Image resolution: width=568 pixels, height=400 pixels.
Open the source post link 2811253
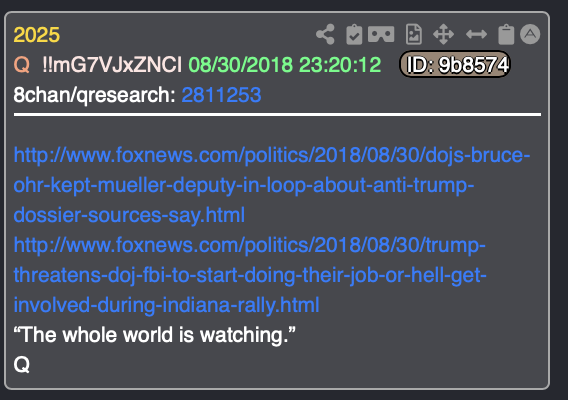click(221, 95)
